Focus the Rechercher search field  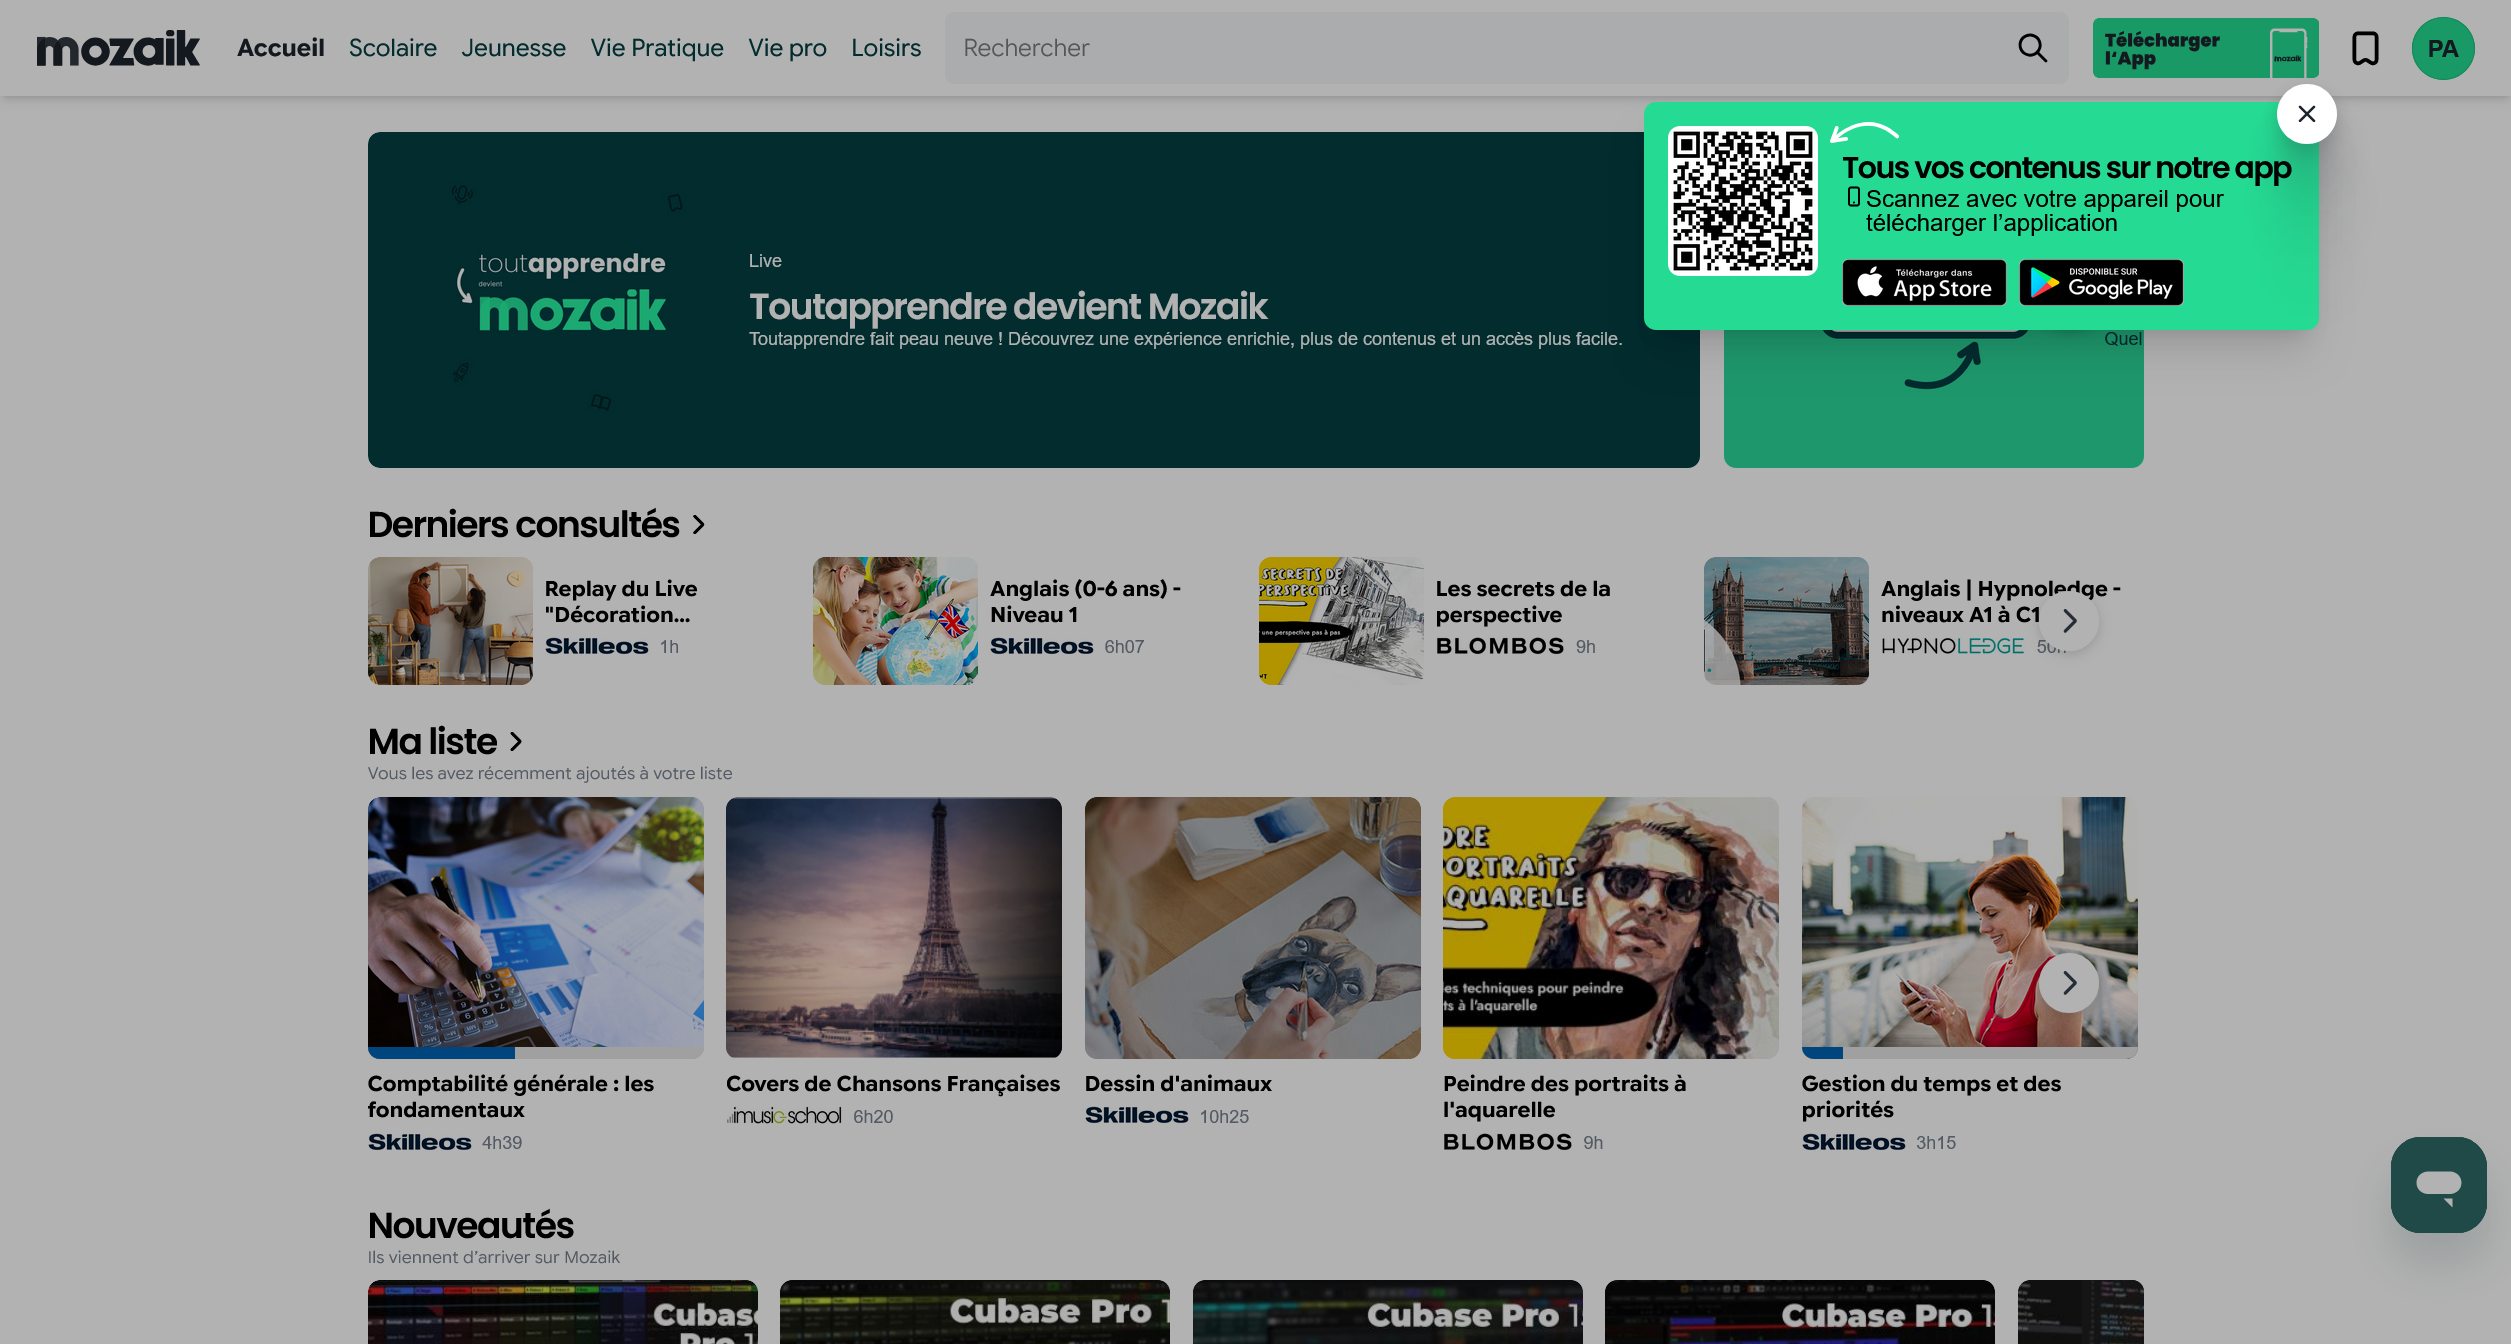(1480, 48)
